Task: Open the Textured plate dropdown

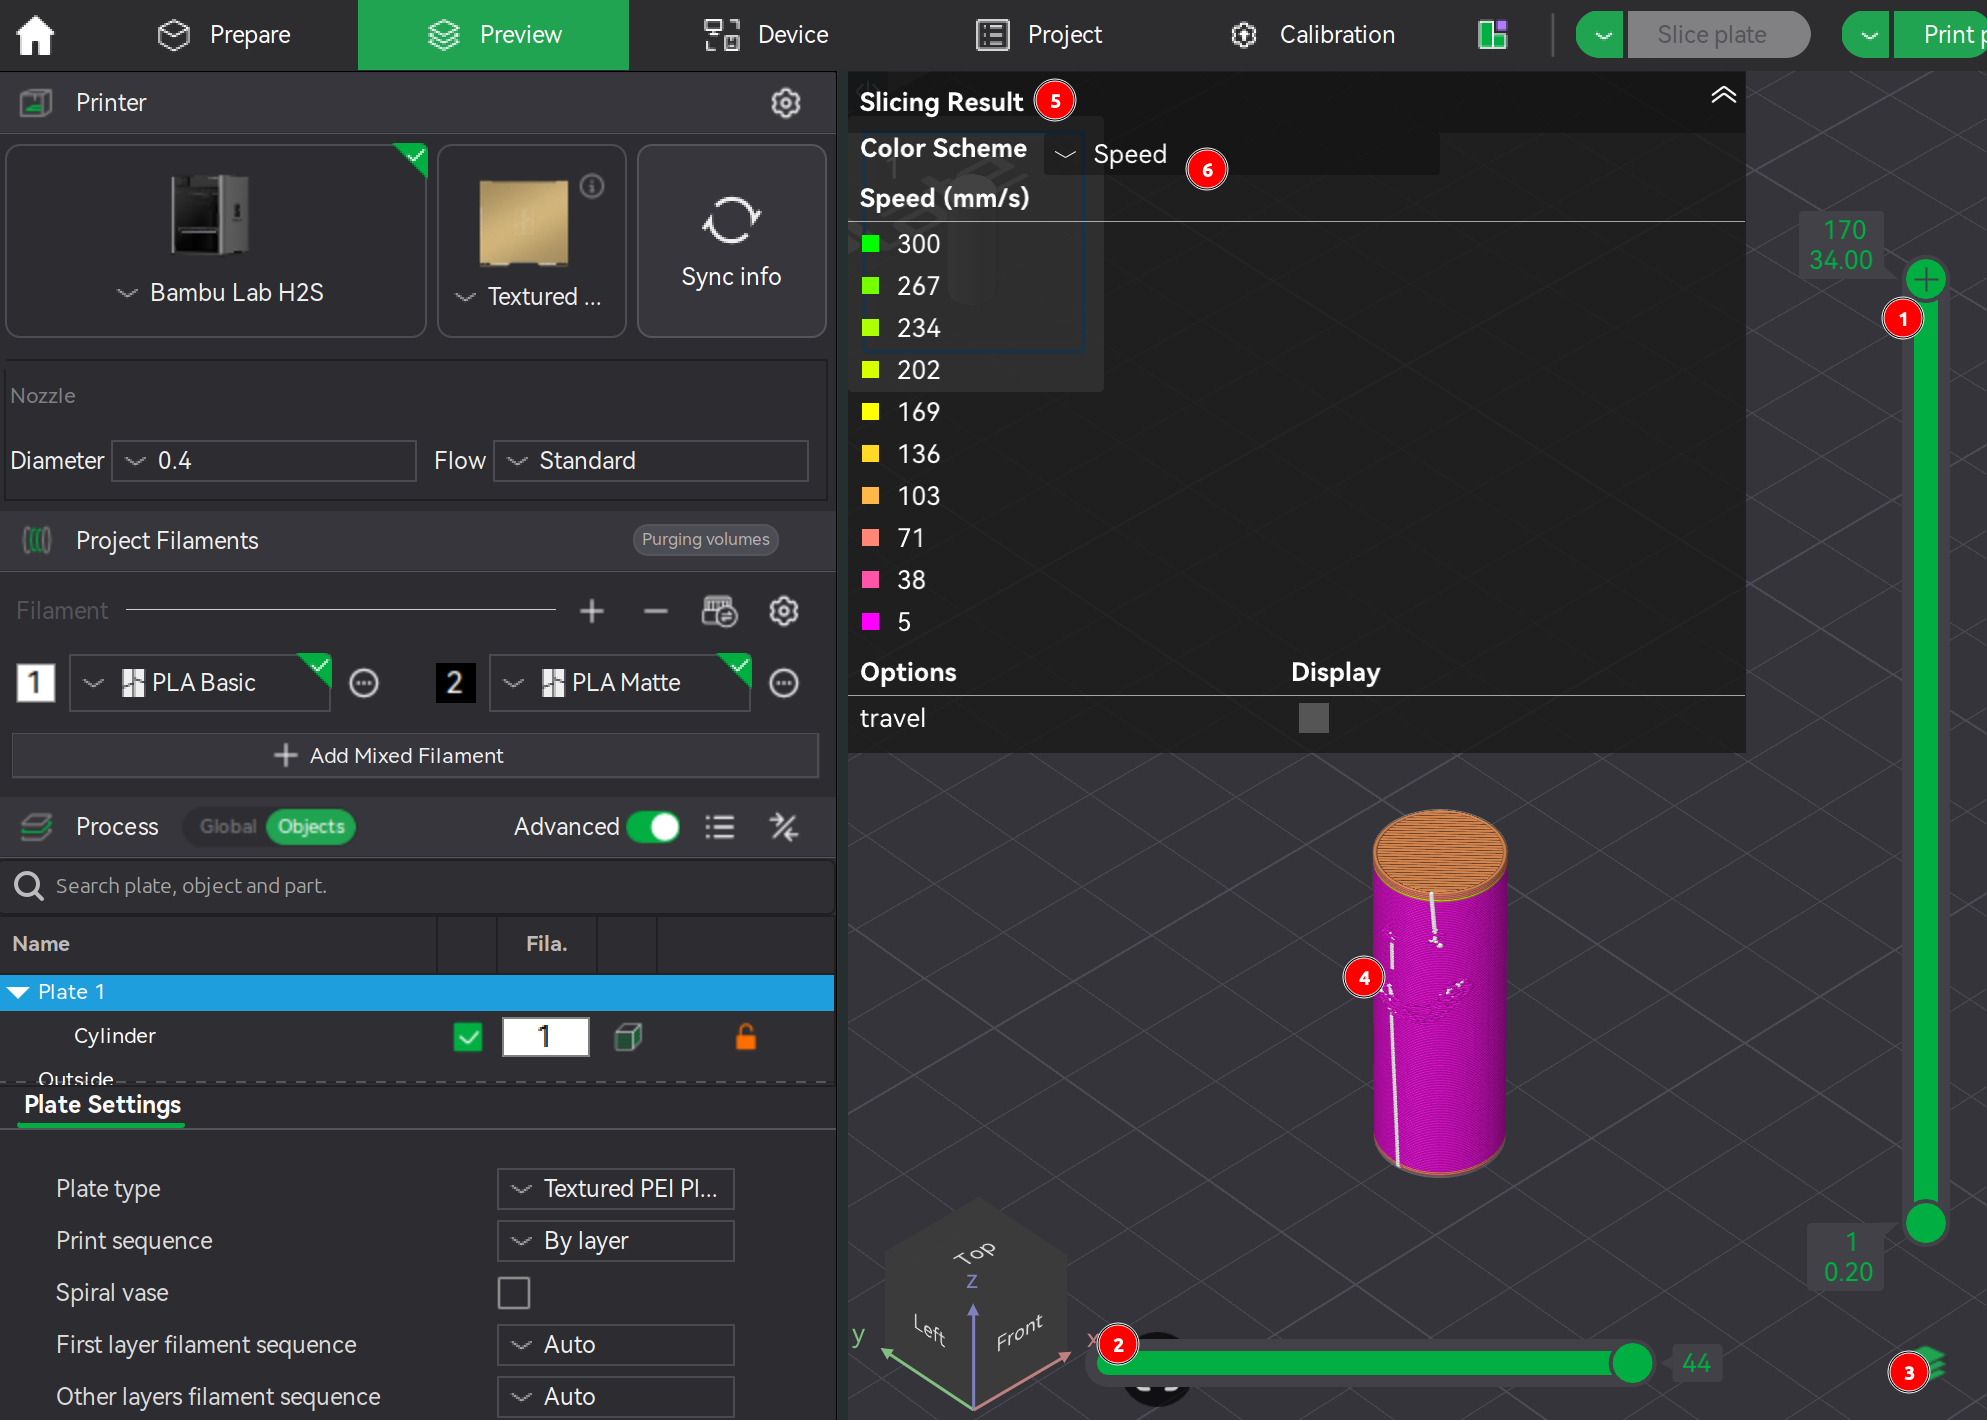Action: click(530, 297)
